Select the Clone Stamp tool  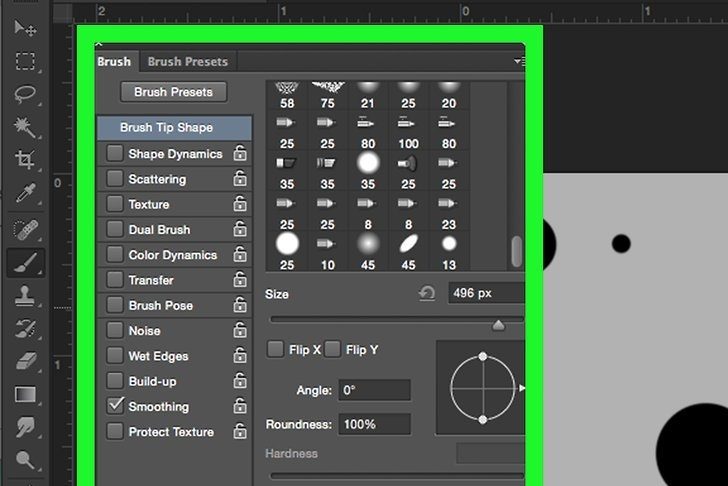(24, 295)
